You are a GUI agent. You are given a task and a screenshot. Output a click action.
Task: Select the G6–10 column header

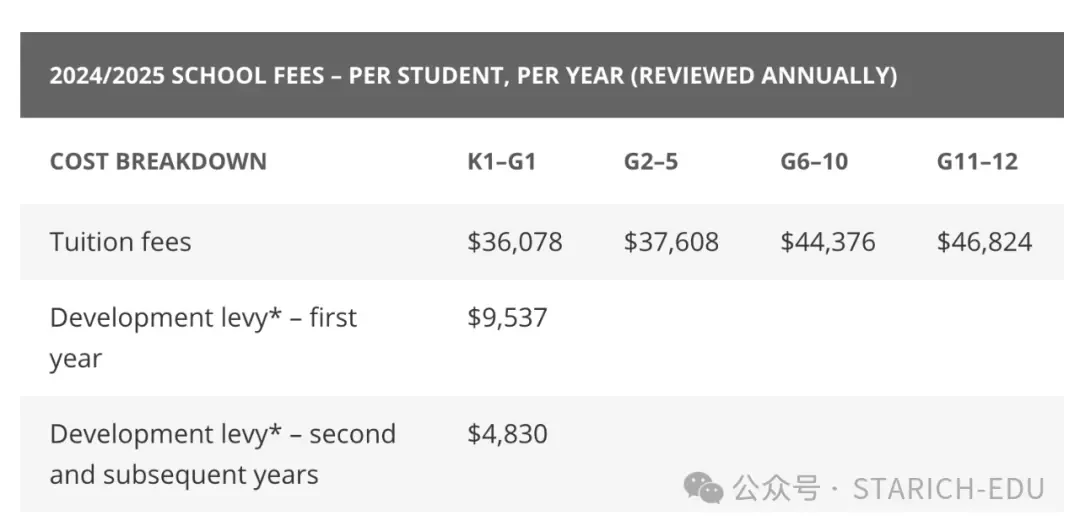tap(814, 161)
